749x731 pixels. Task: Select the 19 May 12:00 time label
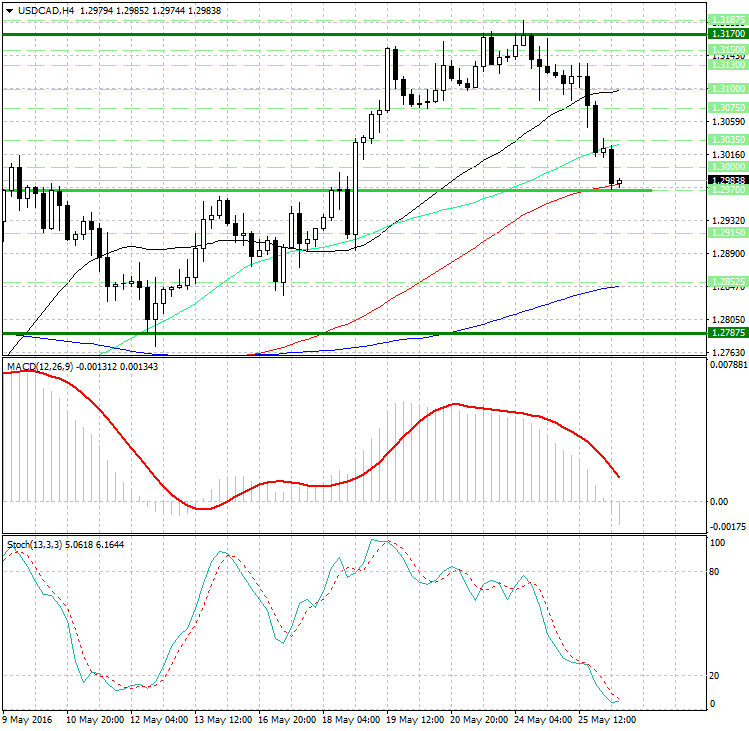coord(416,718)
